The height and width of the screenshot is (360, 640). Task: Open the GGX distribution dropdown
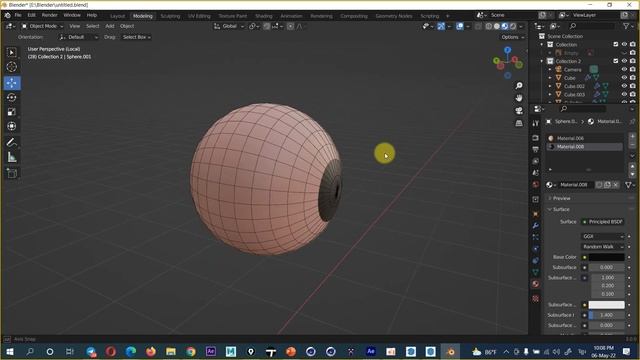coord(602,236)
